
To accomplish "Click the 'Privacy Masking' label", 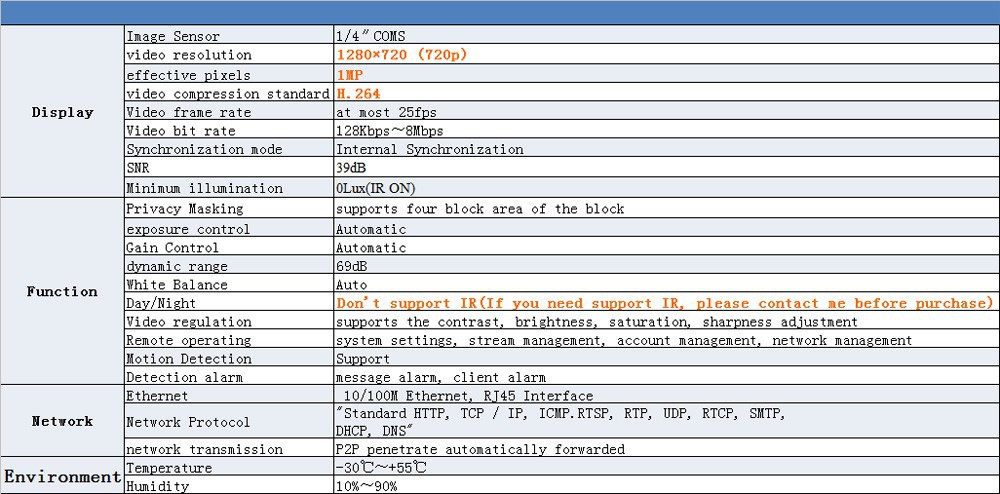I will pyautogui.click(x=184, y=208).
